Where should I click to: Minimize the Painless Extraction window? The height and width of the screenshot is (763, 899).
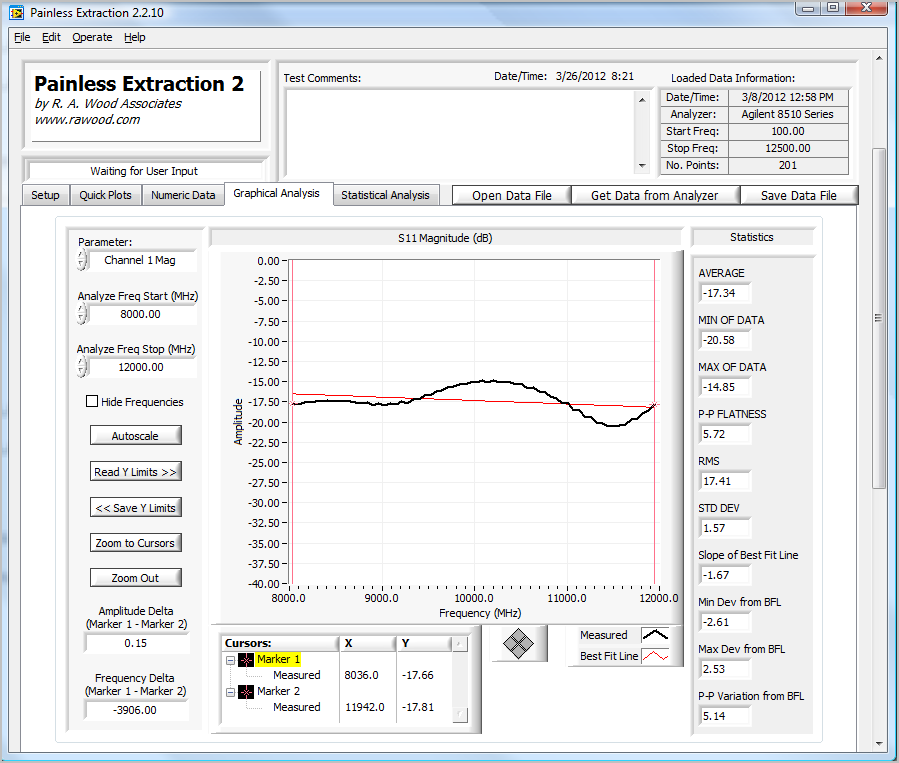[x=808, y=9]
